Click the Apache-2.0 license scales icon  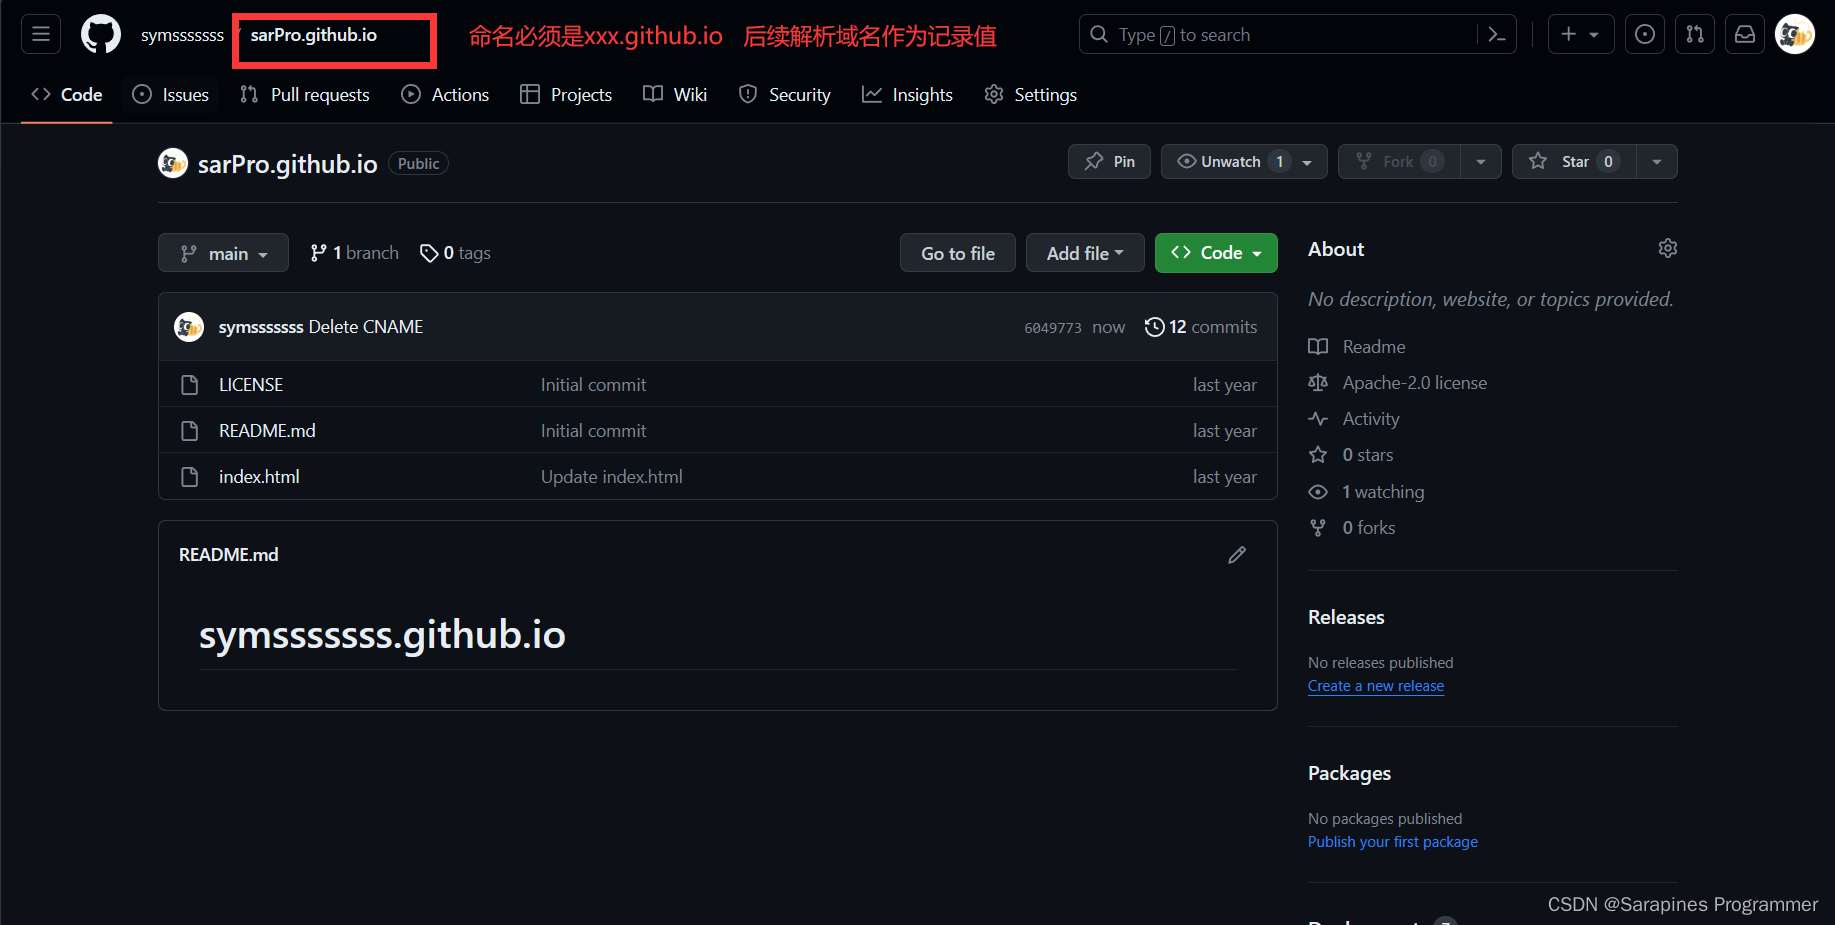(x=1318, y=382)
